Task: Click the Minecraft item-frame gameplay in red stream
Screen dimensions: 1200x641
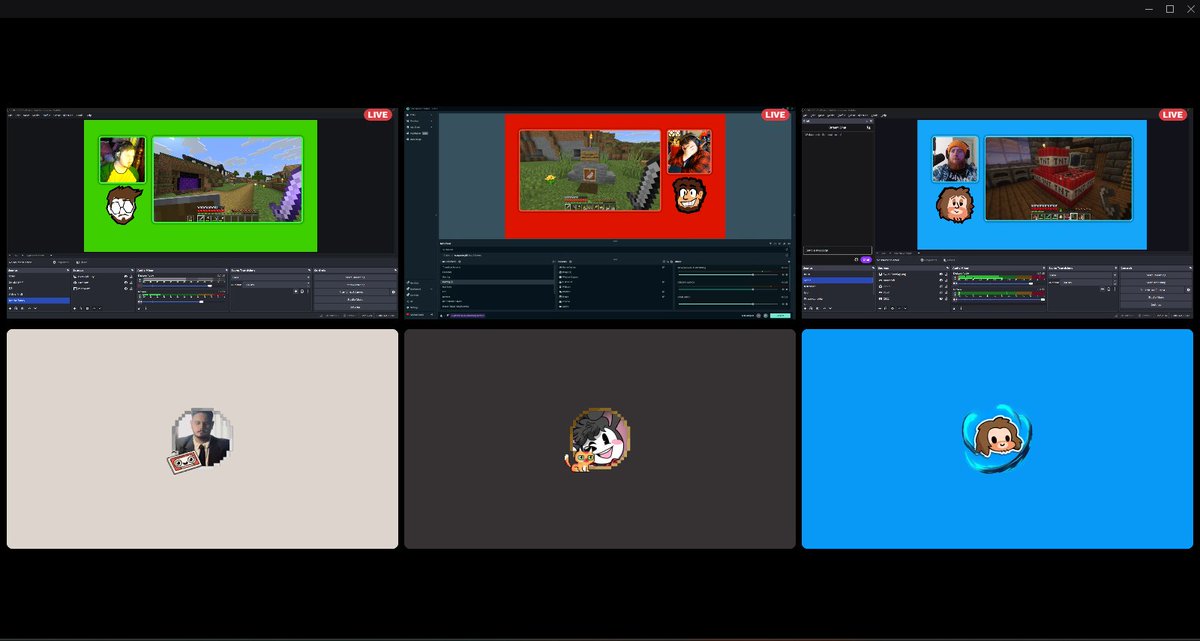Action: [590, 170]
